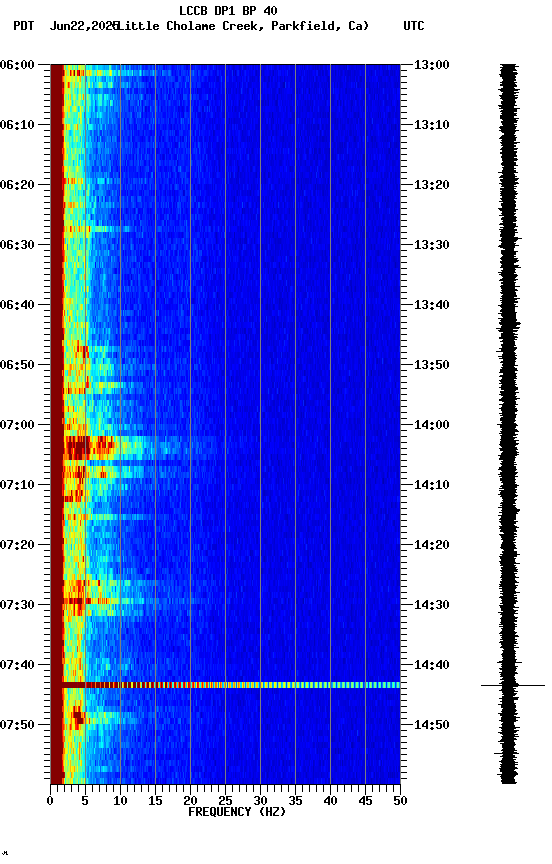Click the 14:20 UTC time label
The height and width of the screenshot is (864, 552).
(x=432, y=545)
